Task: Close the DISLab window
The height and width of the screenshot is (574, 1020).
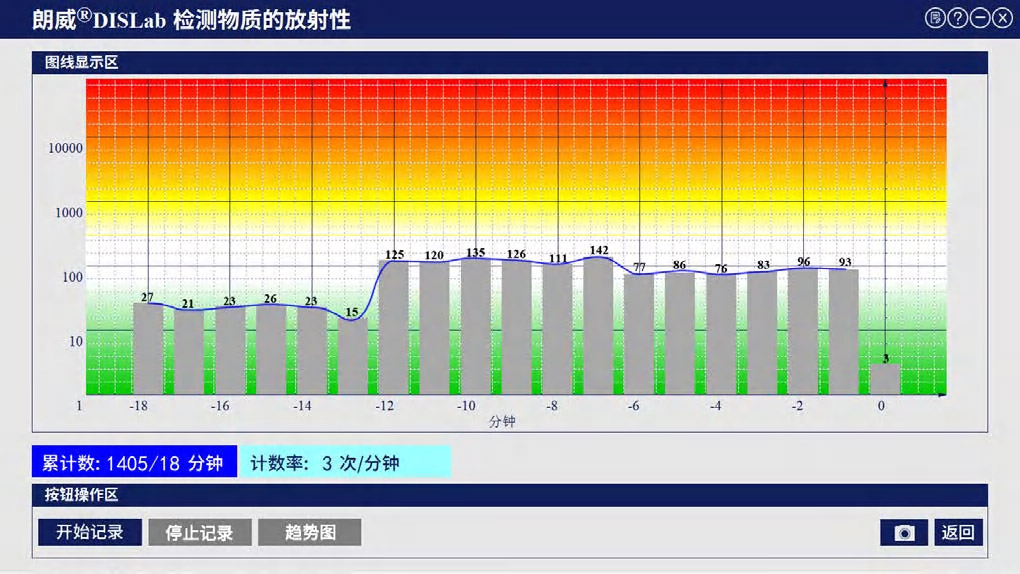Action: click(1002, 18)
